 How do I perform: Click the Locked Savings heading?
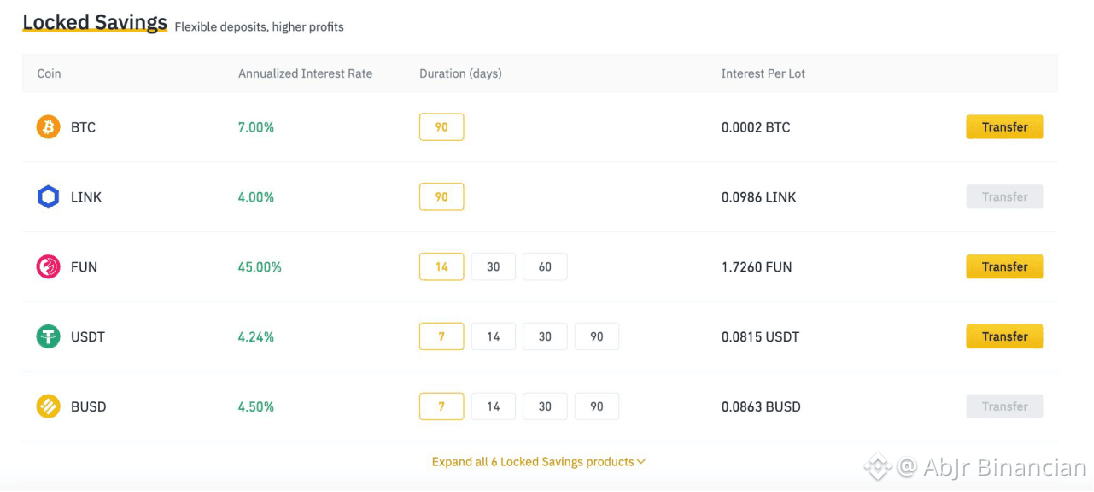point(94,23)
